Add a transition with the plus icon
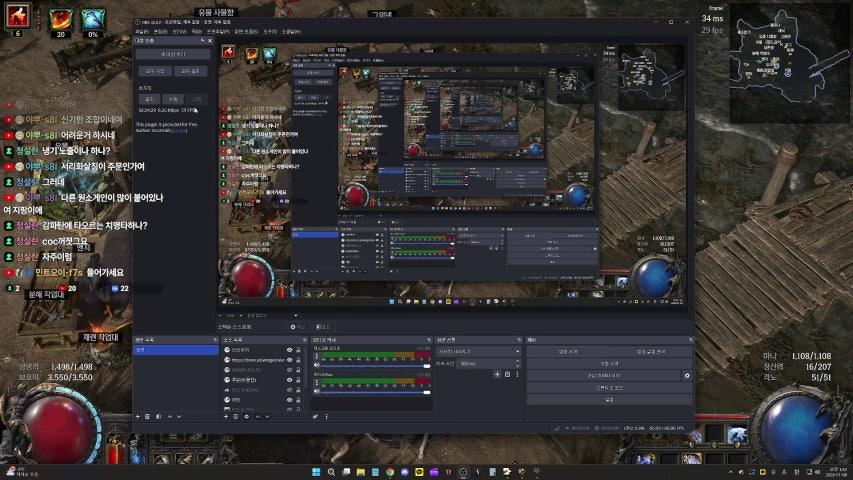 tap(497, 374)
